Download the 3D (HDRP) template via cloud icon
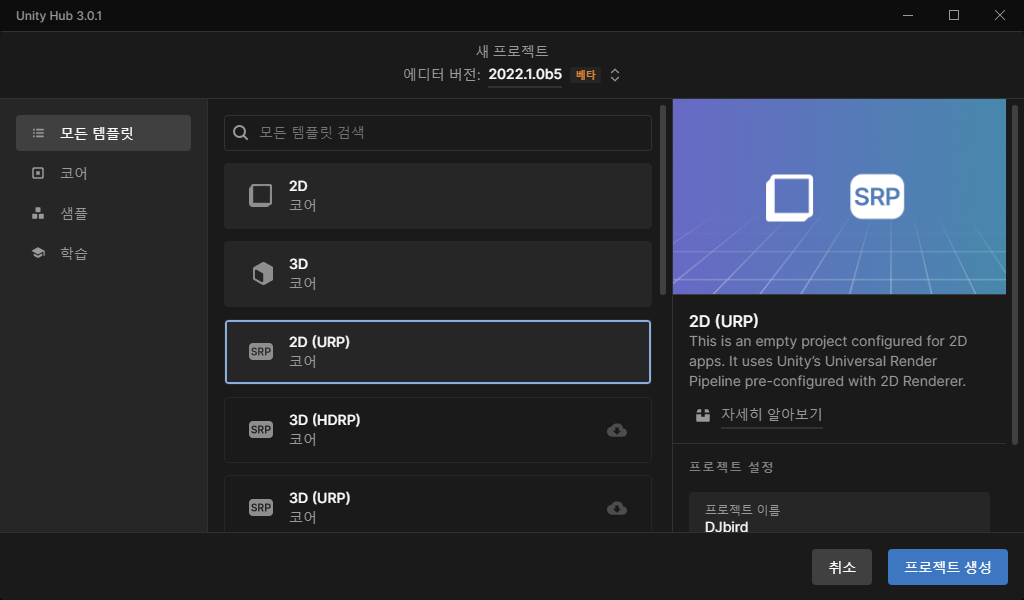 click(x=616, y=430)
